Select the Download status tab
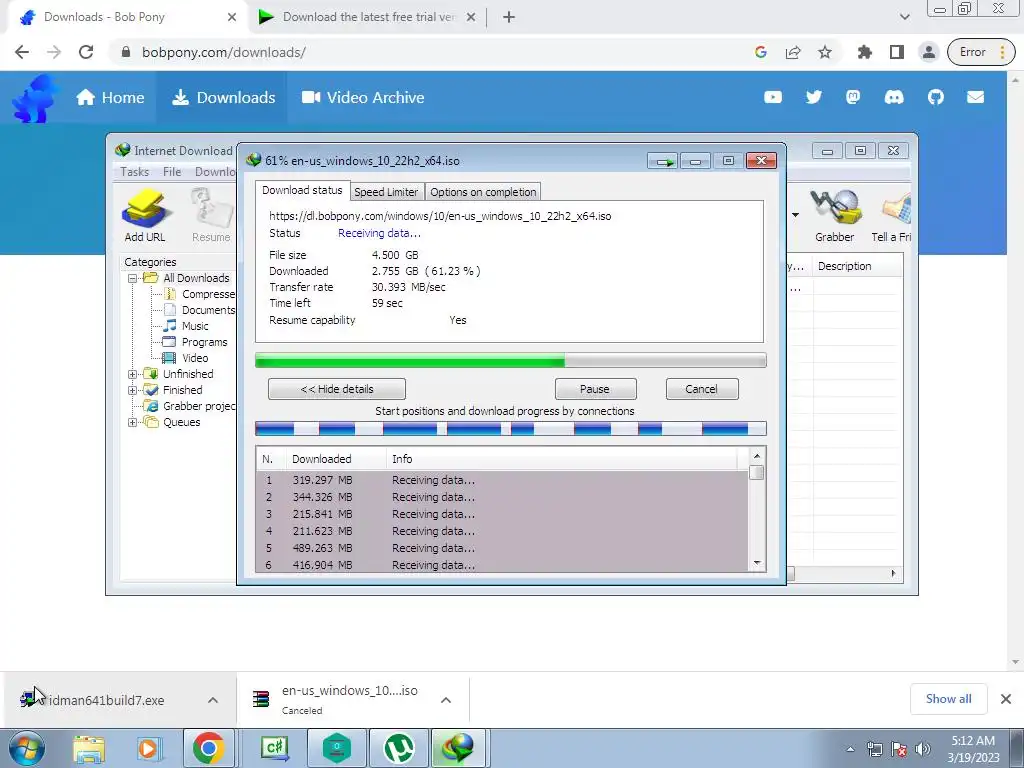The height and width of the screenshot is (768, 1024). point(302,190)
